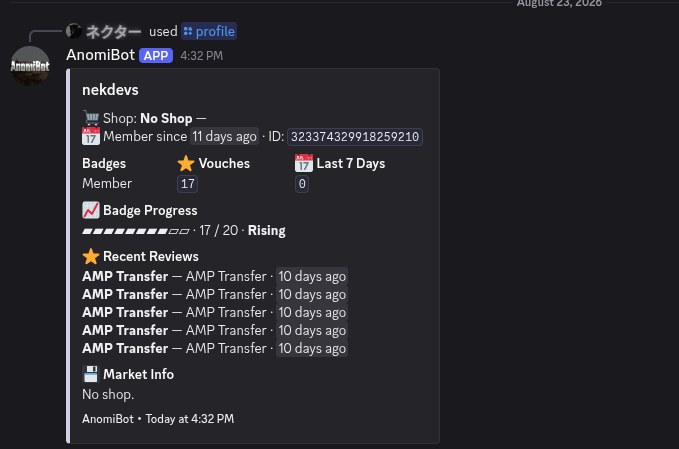
Task: Click the small ネクター user avatar
Action: [x=74, y=31]
